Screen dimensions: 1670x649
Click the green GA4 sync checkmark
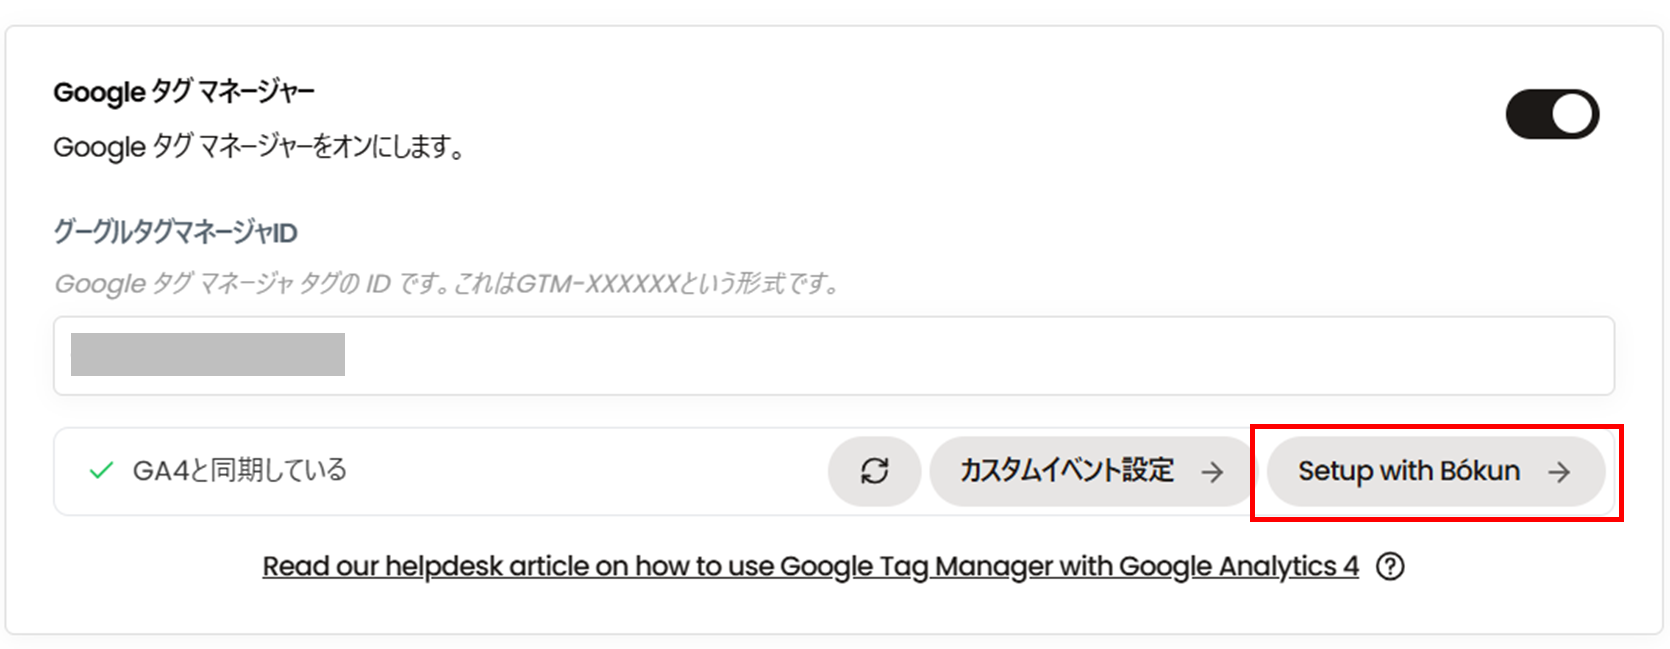coord(101,470)
